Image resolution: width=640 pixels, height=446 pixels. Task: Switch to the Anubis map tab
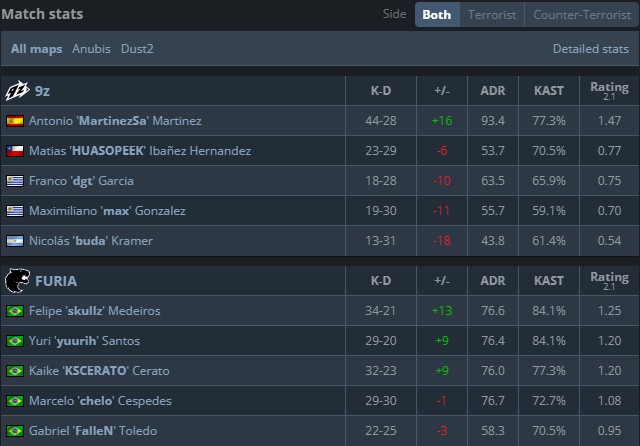[91, 48]
